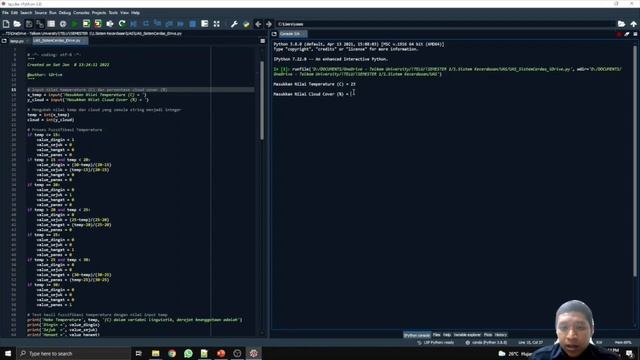Click the working directory path field
640x360 pixels.
(x=445, y=24)
